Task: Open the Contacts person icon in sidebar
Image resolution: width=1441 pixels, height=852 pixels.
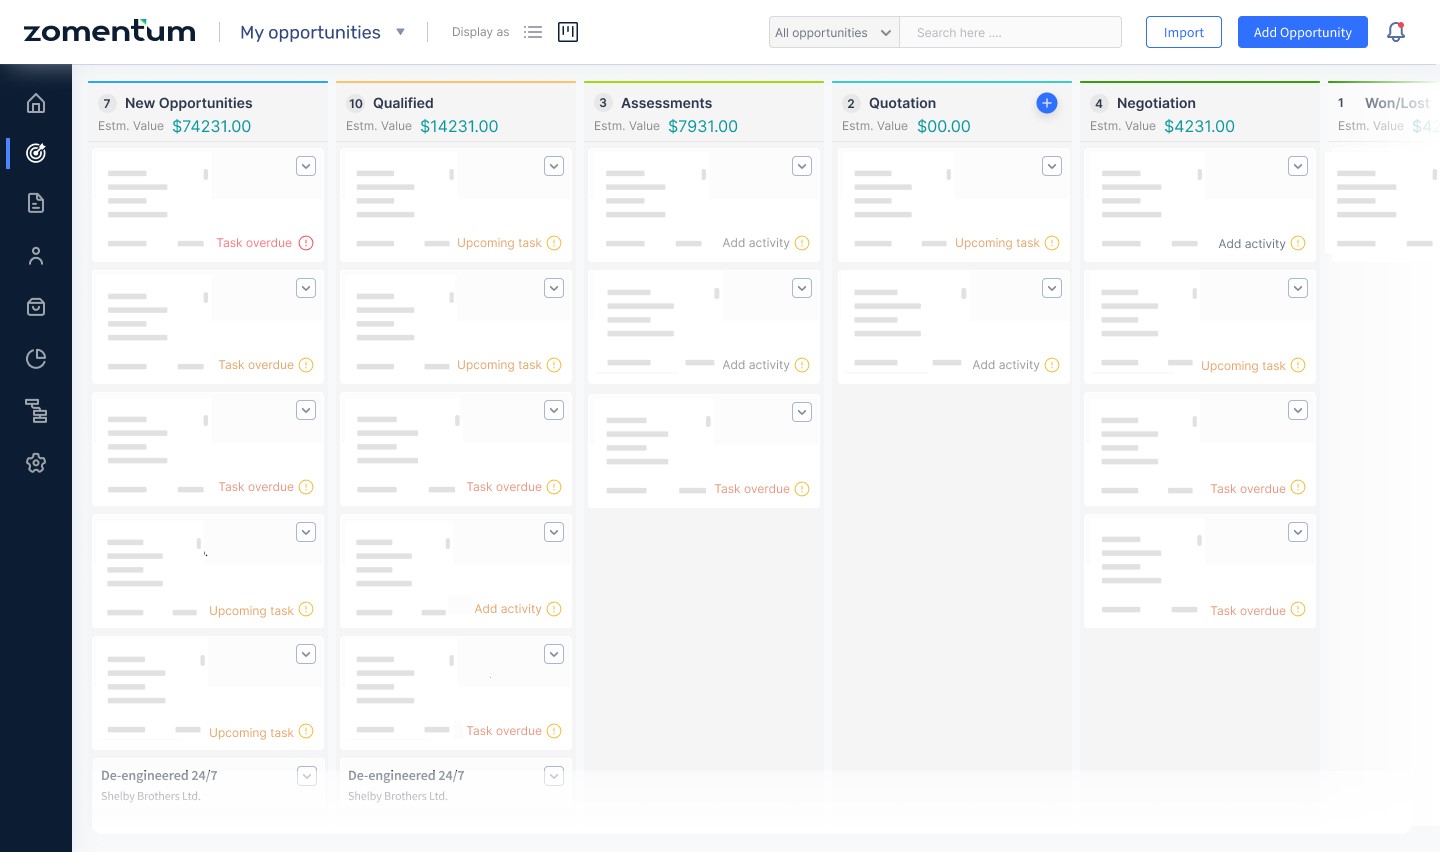Action: pyautogui.click(x=36, y=256)
